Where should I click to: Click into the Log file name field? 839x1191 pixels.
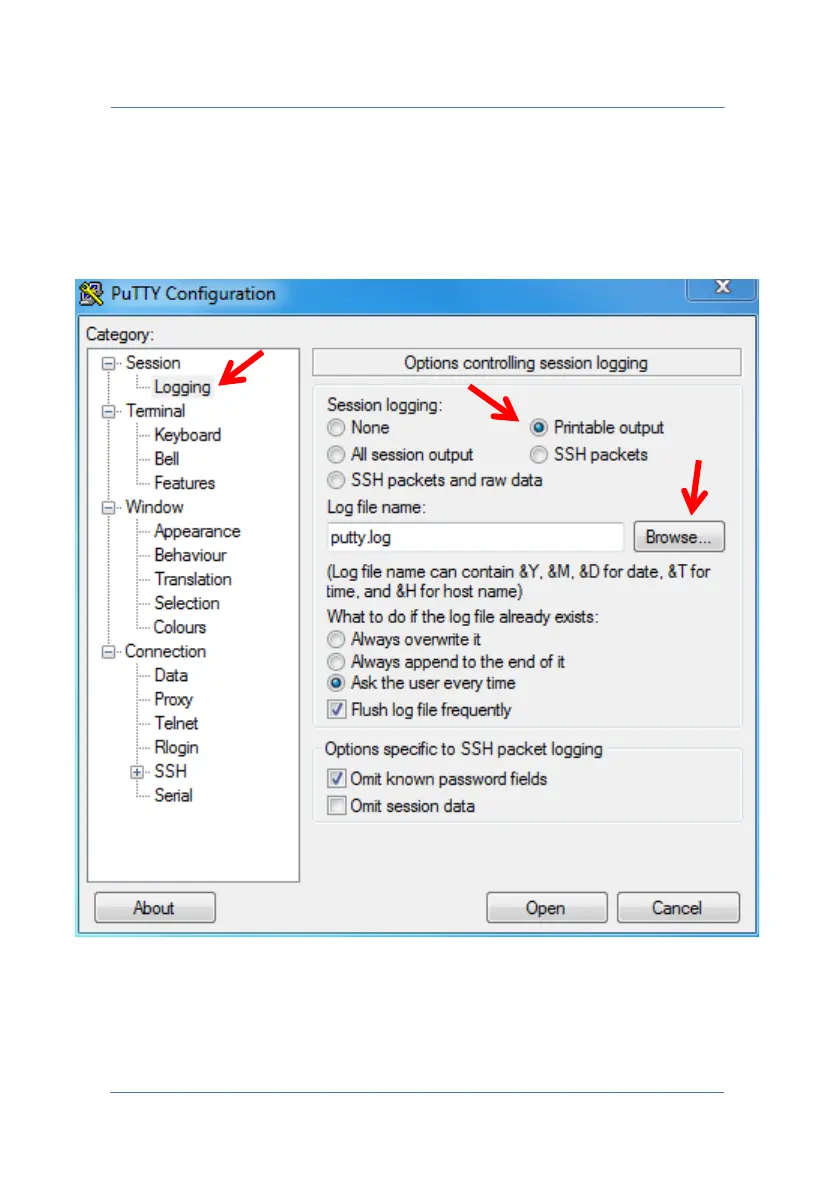click(x=475, y=537)
